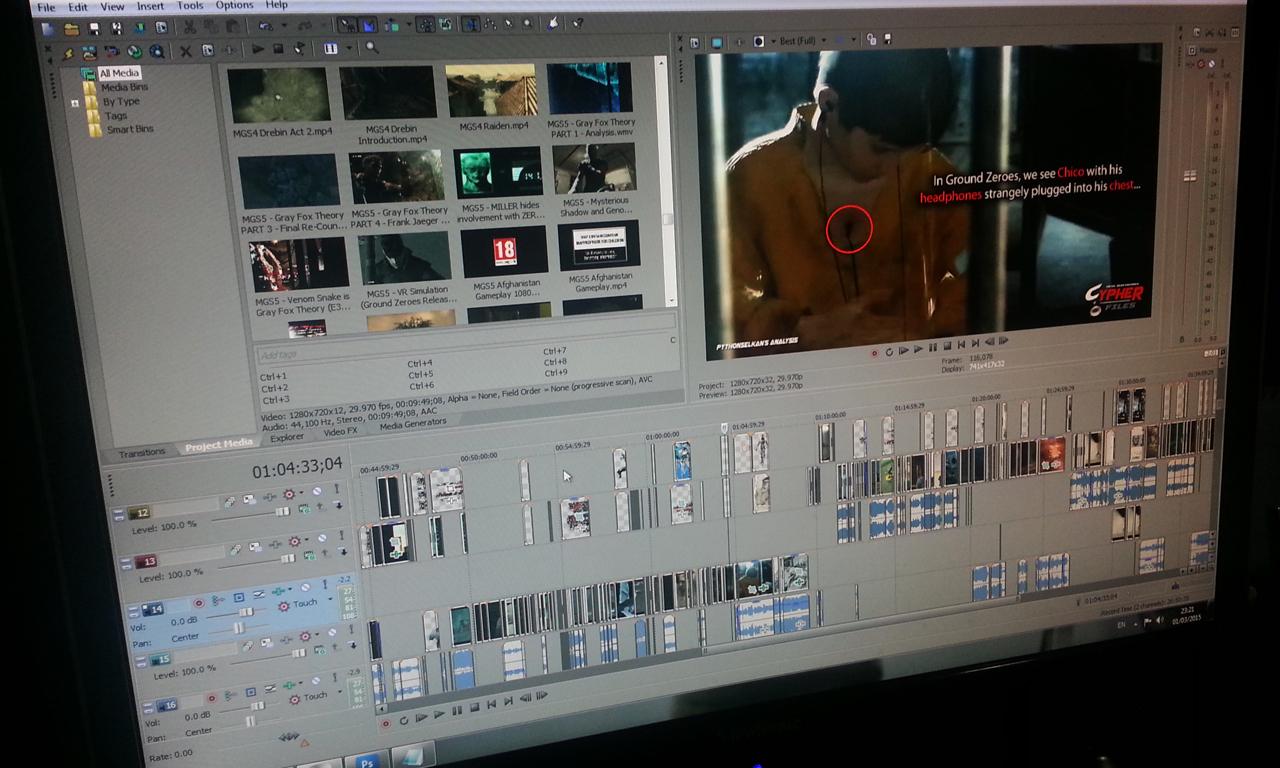Solo video track 12
Viewport: 1280px width, 768px height.
pyautogui.click(x=337, y=488)
